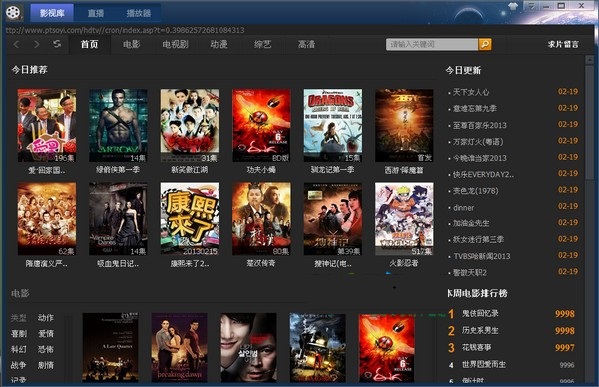Open the 搜神记 第39集 poster
599x387 pixels.
333,219
